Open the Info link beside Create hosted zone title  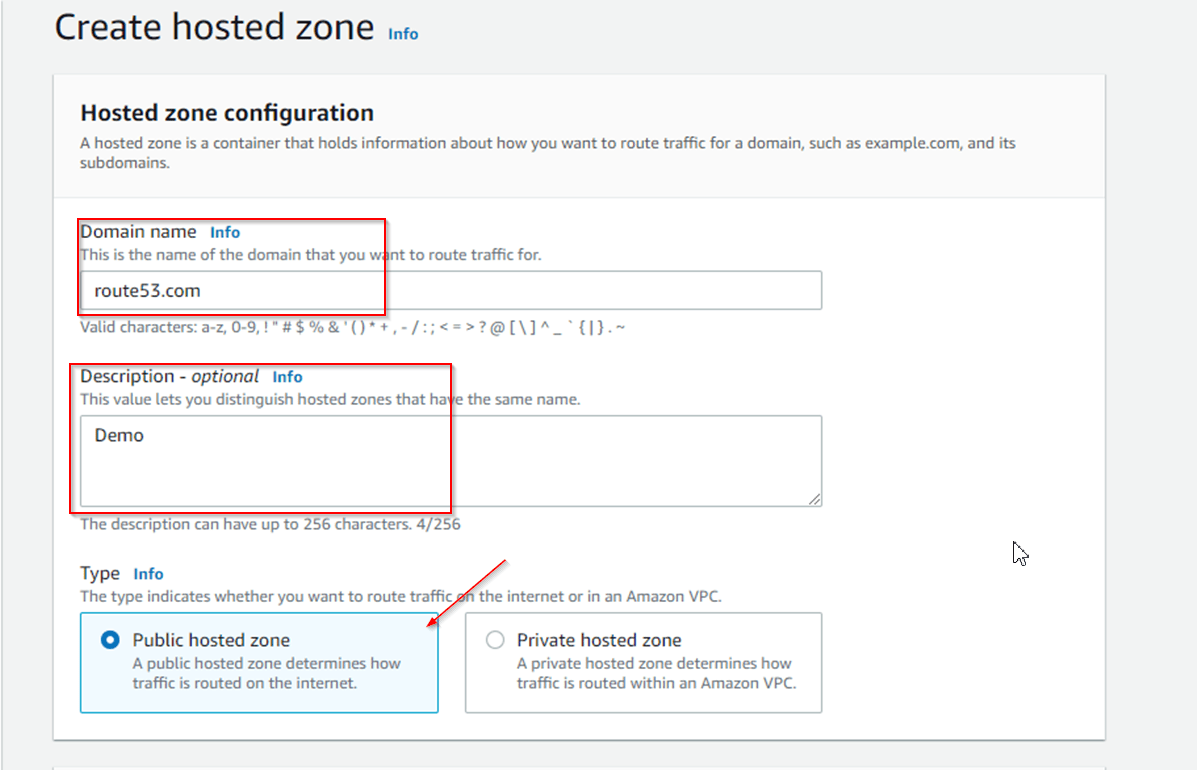[x=403, y=33]
